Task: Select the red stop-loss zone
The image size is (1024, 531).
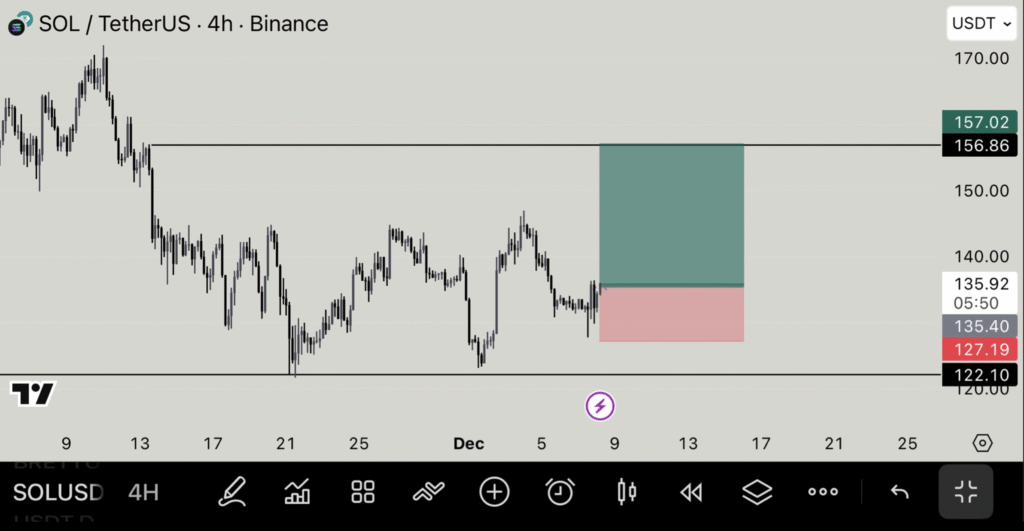Action: click(671, 315)
